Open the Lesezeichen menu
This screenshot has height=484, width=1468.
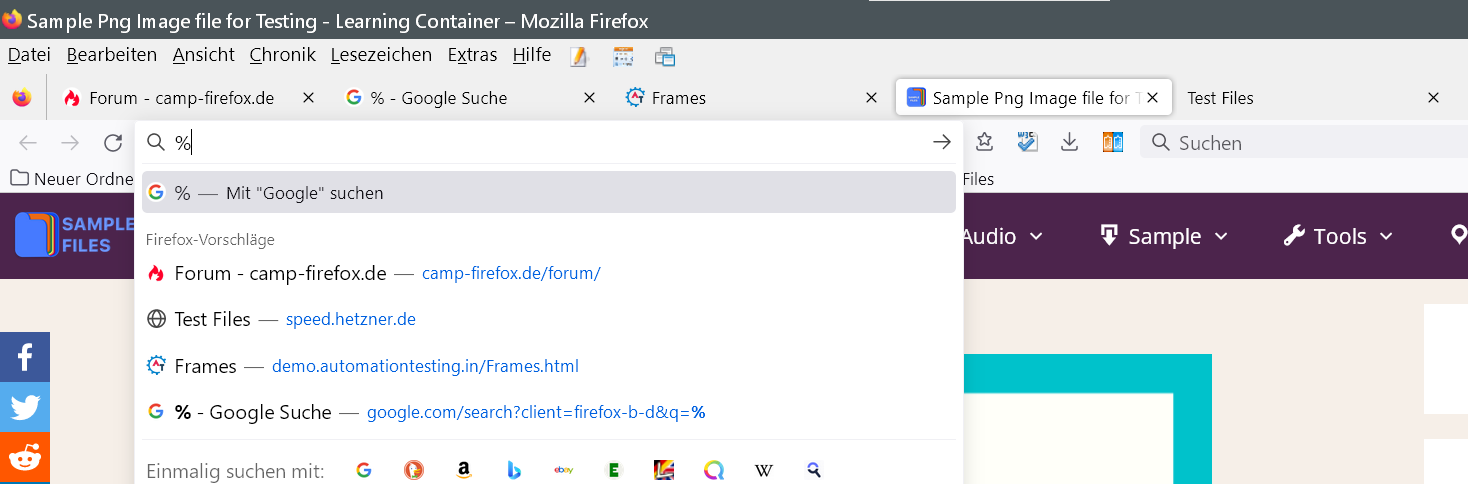[381, 55]
